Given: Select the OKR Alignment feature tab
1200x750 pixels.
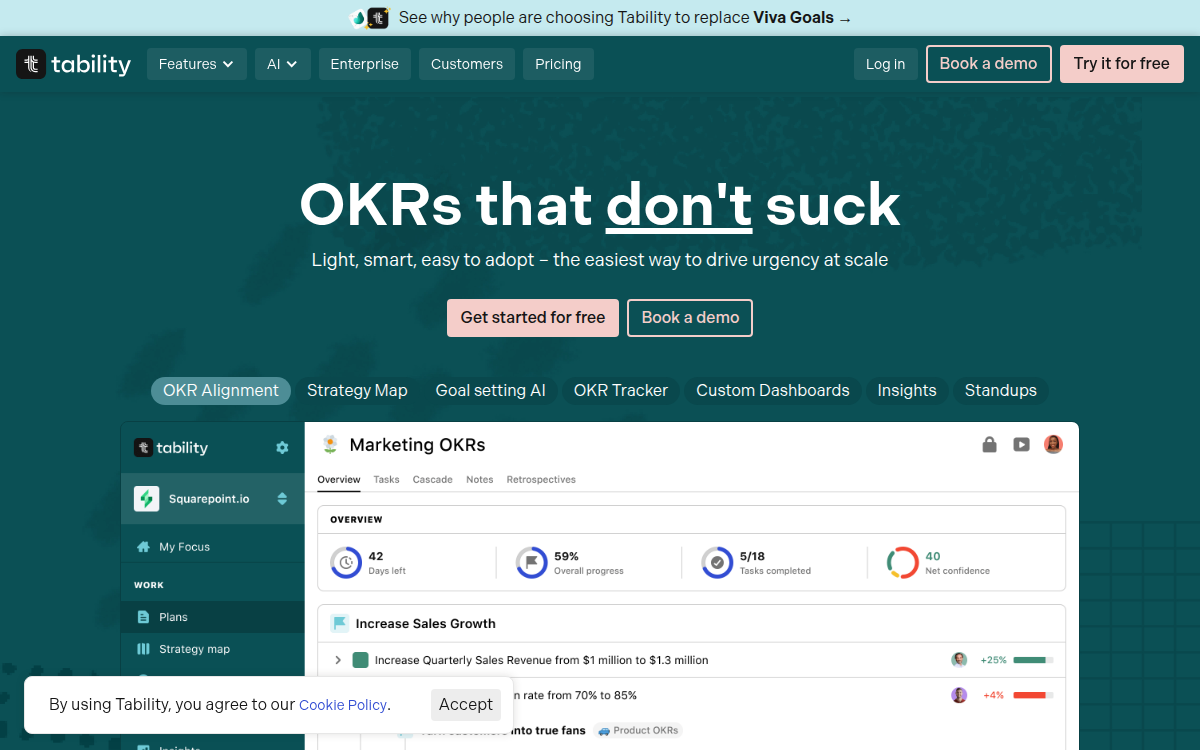Looking at the screenshot, I should (221, 391).
